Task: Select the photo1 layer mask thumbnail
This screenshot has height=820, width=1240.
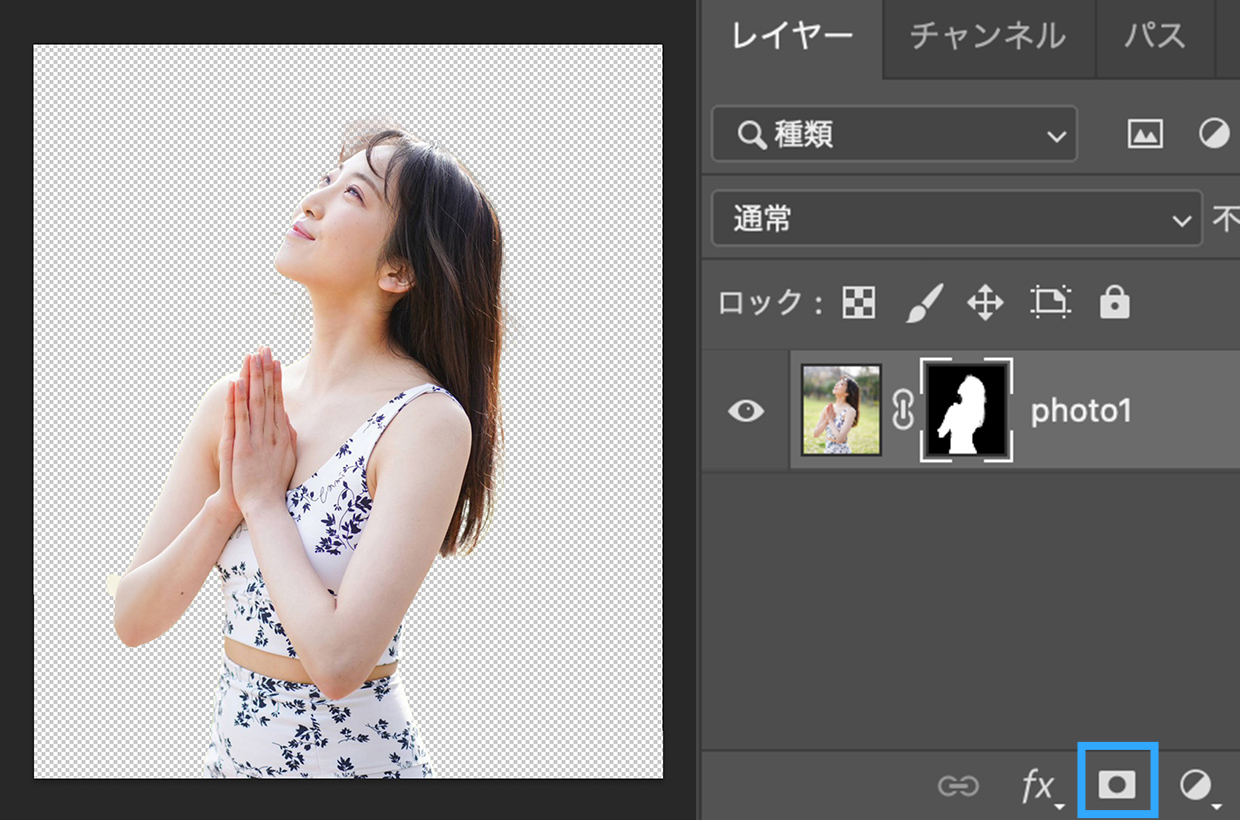Action: [966, 410]
